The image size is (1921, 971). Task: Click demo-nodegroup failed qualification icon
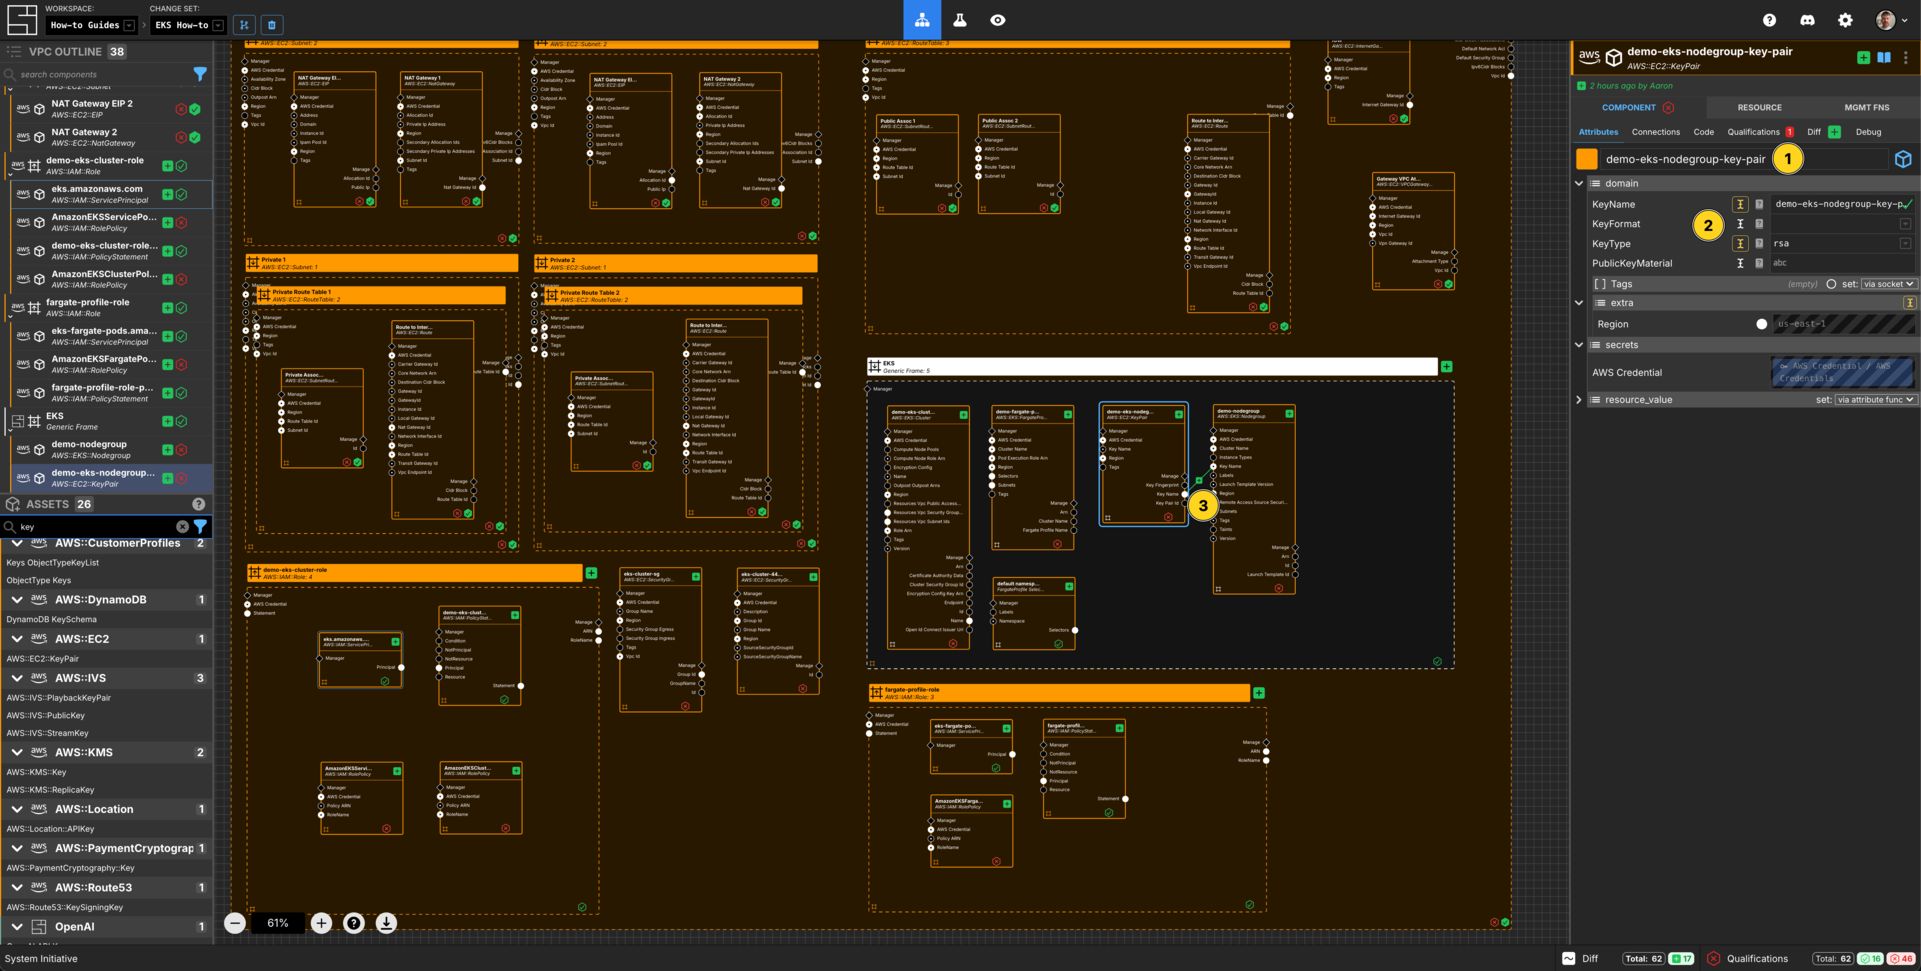181,450
